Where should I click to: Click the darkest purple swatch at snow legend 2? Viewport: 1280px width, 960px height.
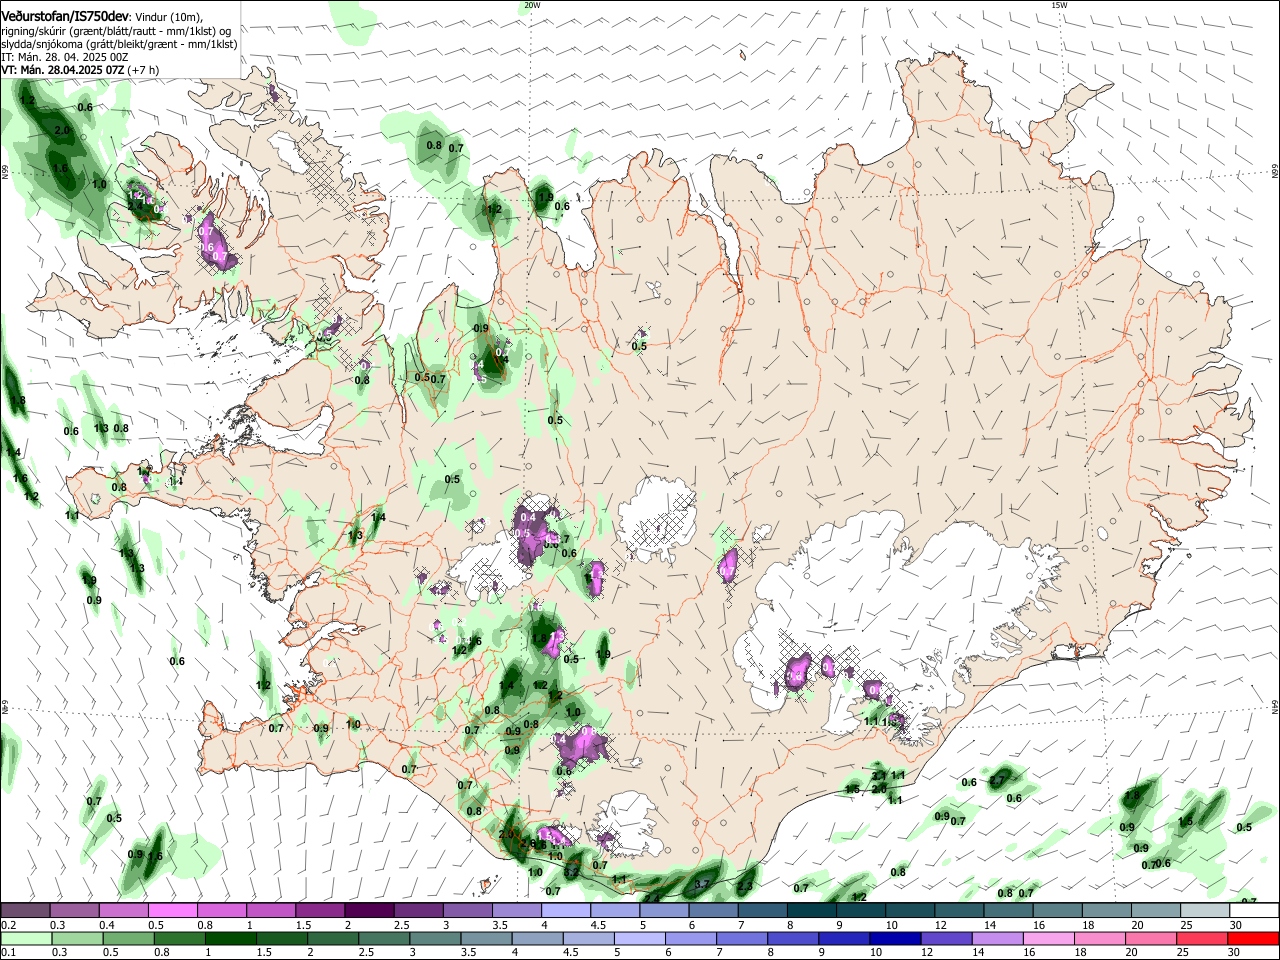coord(369,910)
